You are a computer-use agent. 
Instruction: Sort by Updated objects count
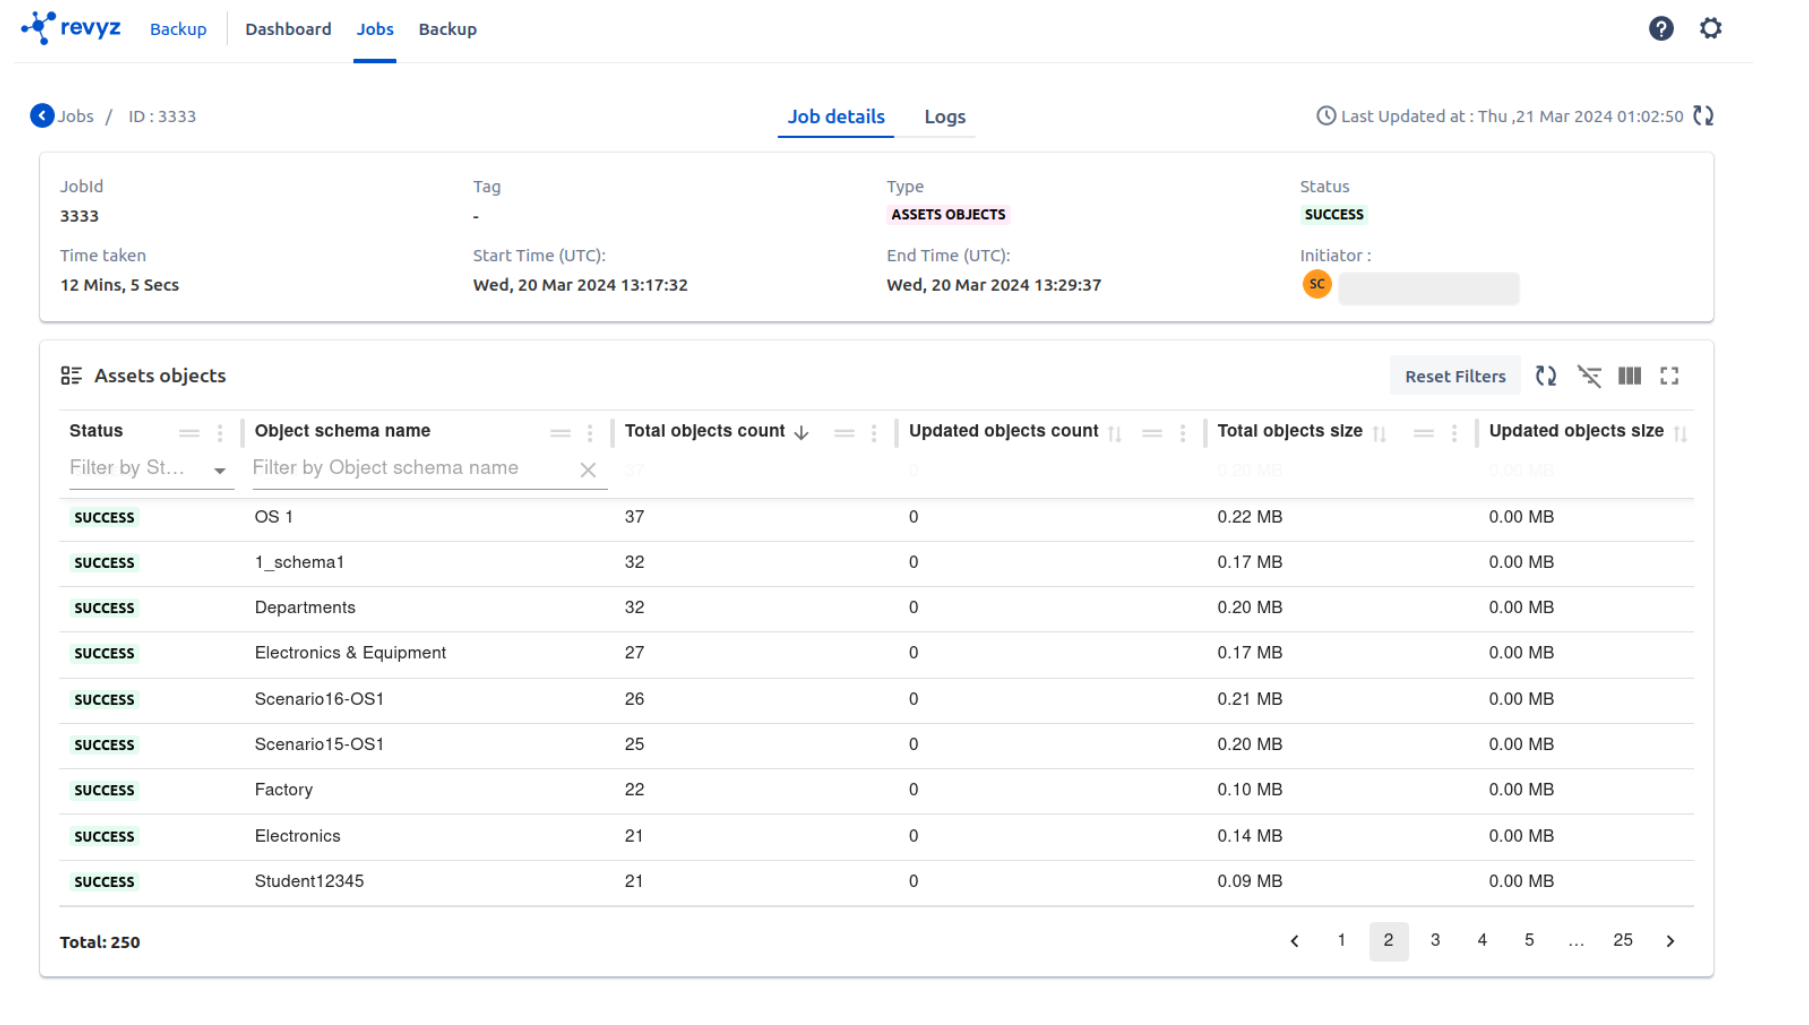[1115, 433]
